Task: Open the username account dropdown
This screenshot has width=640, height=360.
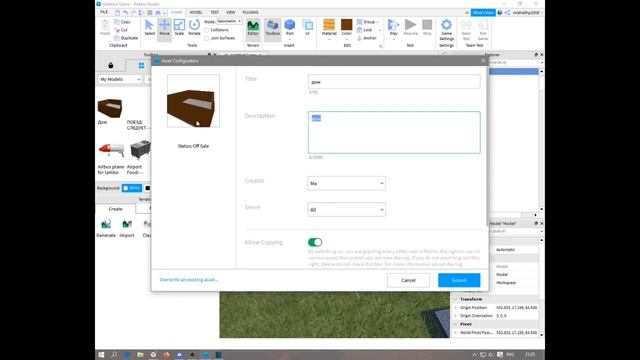Action: [x=528, y=13]
